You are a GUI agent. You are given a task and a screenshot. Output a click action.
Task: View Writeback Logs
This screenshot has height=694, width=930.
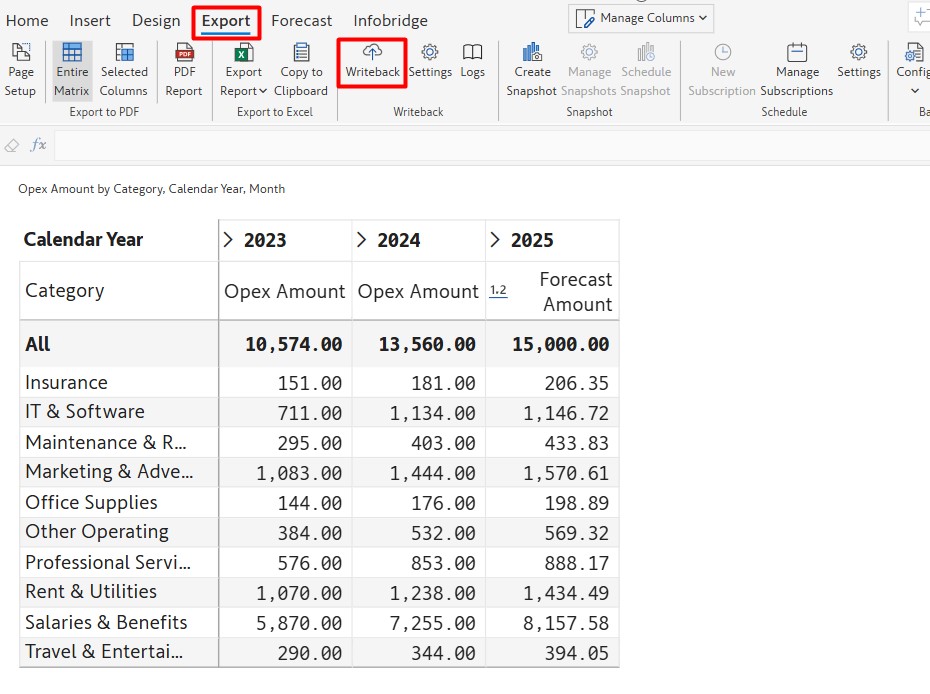point(472,61)
